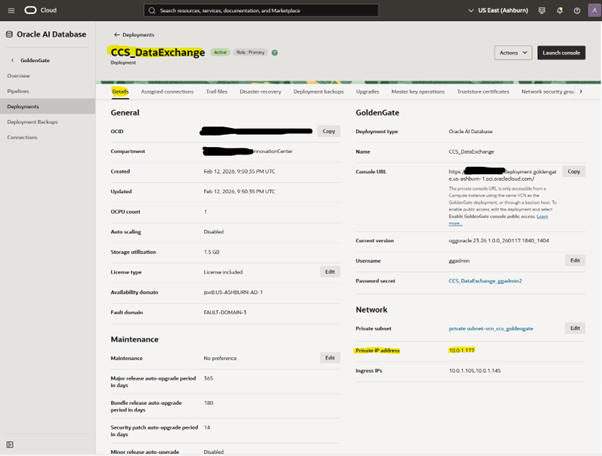The height and width of the screenshot is (456, 602).
Task: Open the Network security groups tab
Action: [x=548, y=91]
